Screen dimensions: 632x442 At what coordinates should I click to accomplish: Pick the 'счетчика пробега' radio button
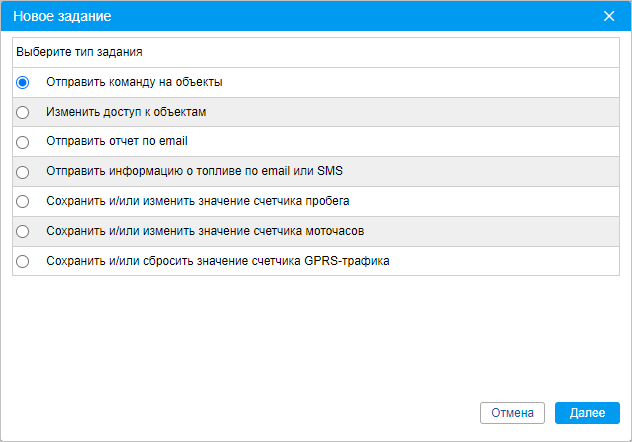coord(23,201)
